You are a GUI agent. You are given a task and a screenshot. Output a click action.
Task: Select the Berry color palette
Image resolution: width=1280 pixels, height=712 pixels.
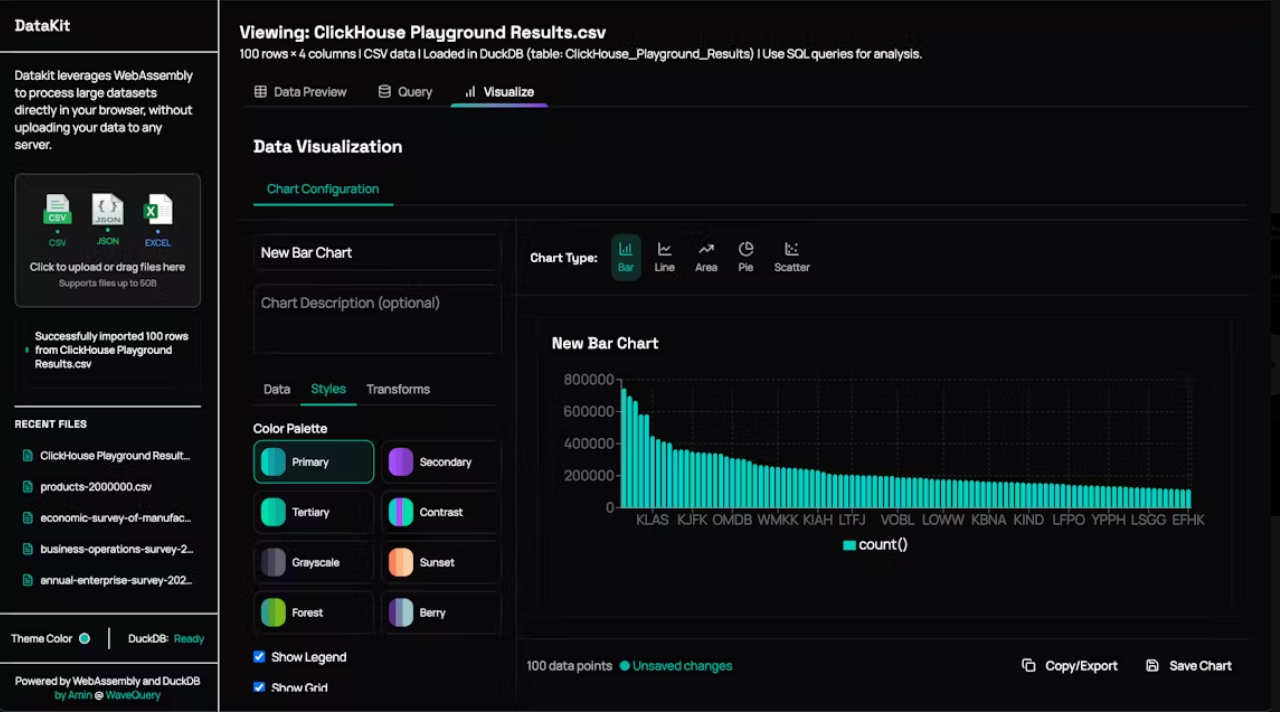(440, 612)
